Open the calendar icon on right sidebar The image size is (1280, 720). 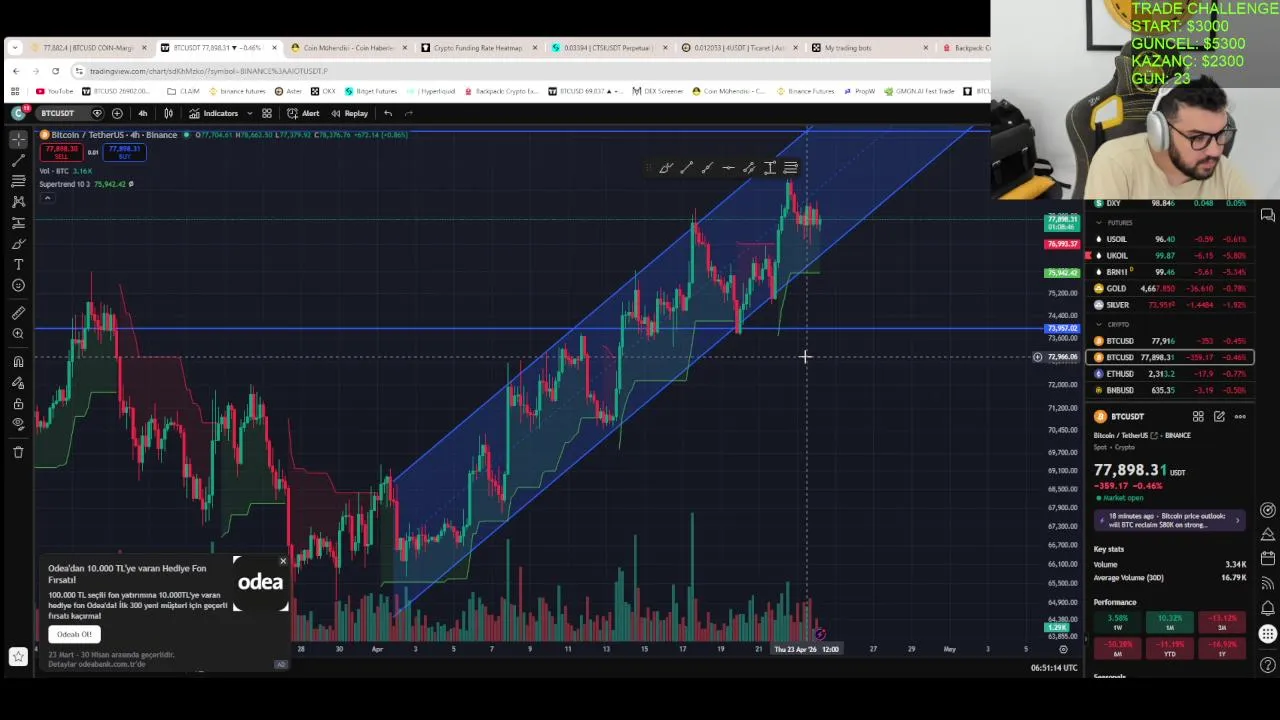pyautogui.click(x=1268, y=558)
